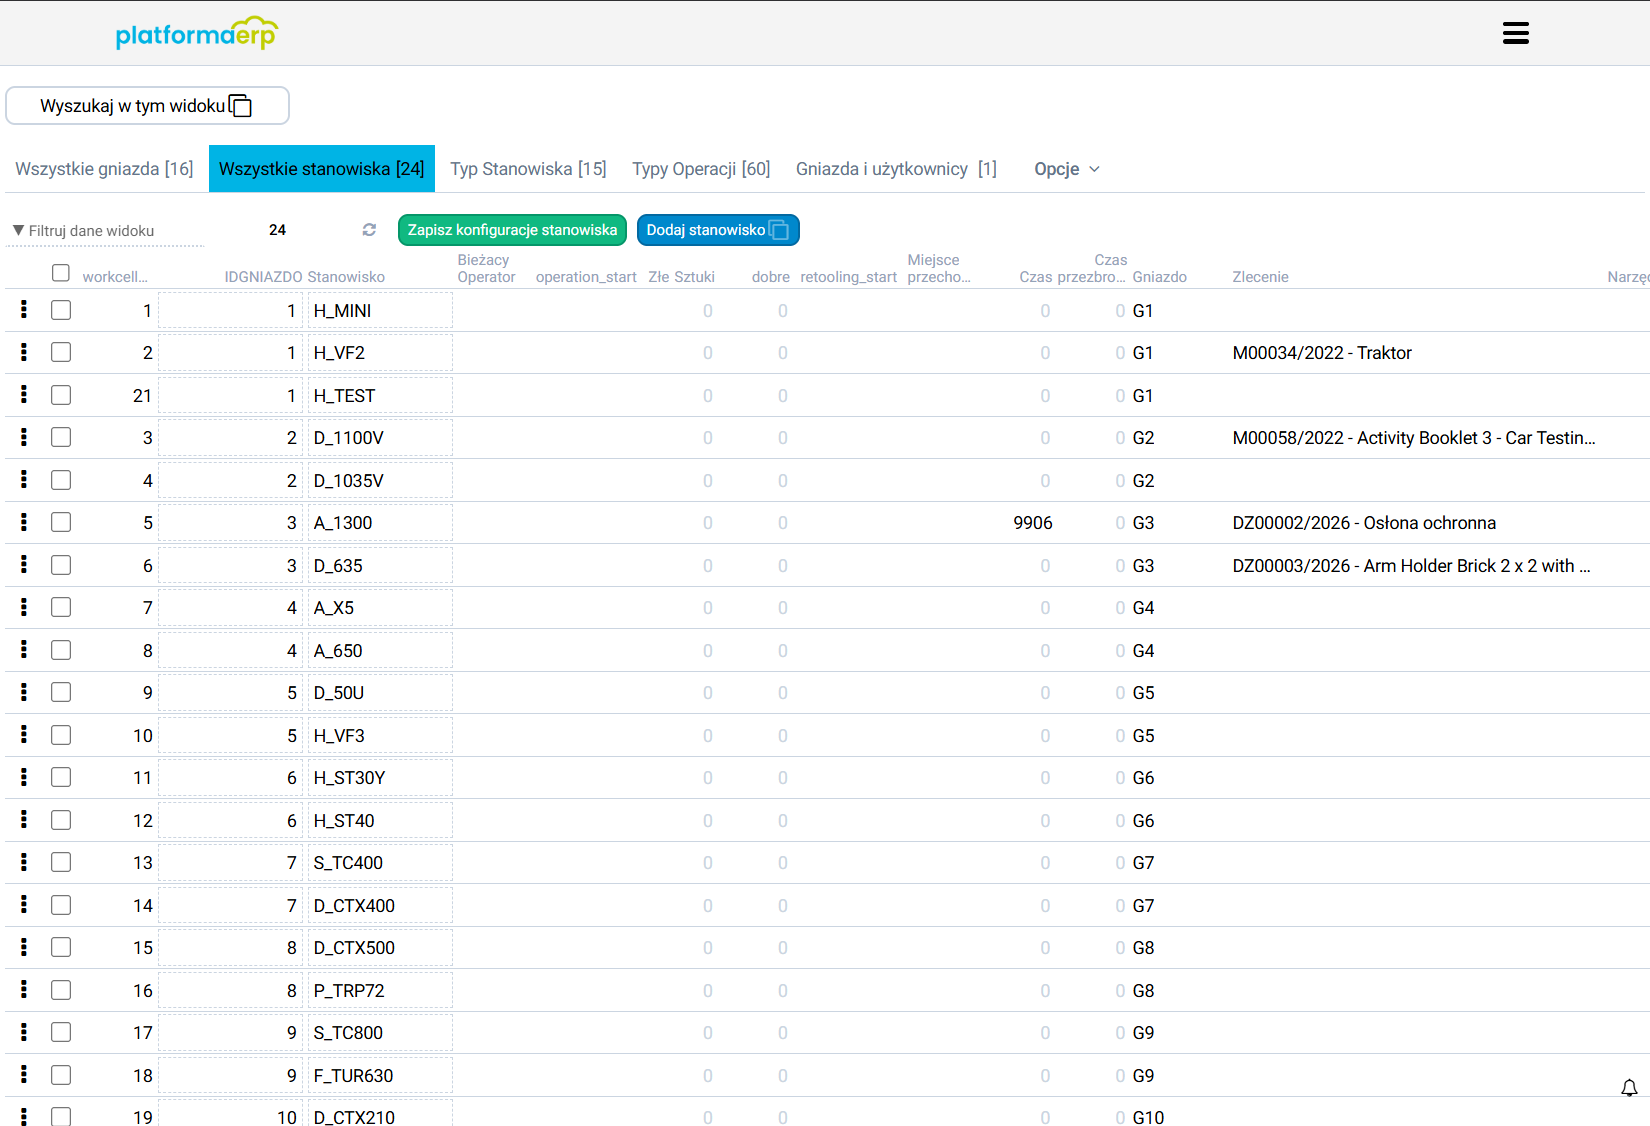Select order M00034/2022 - Traktor

pos(1322,353)
